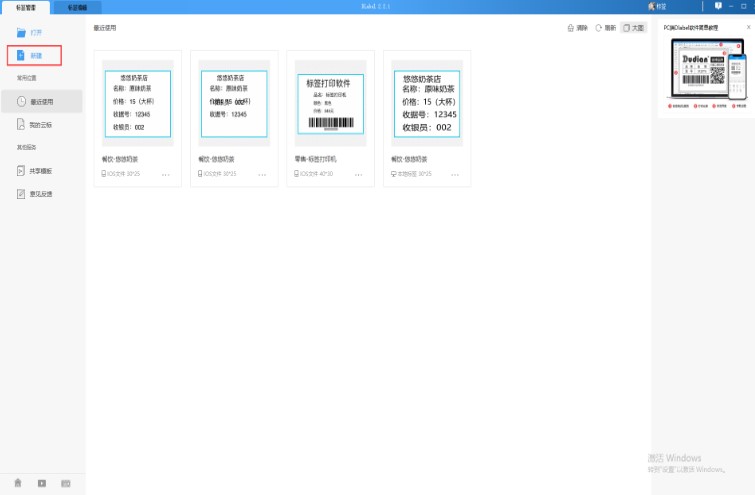Click the home icon at sidebar bottom
This screenshot has height=495, width=755.
[18, 483]
